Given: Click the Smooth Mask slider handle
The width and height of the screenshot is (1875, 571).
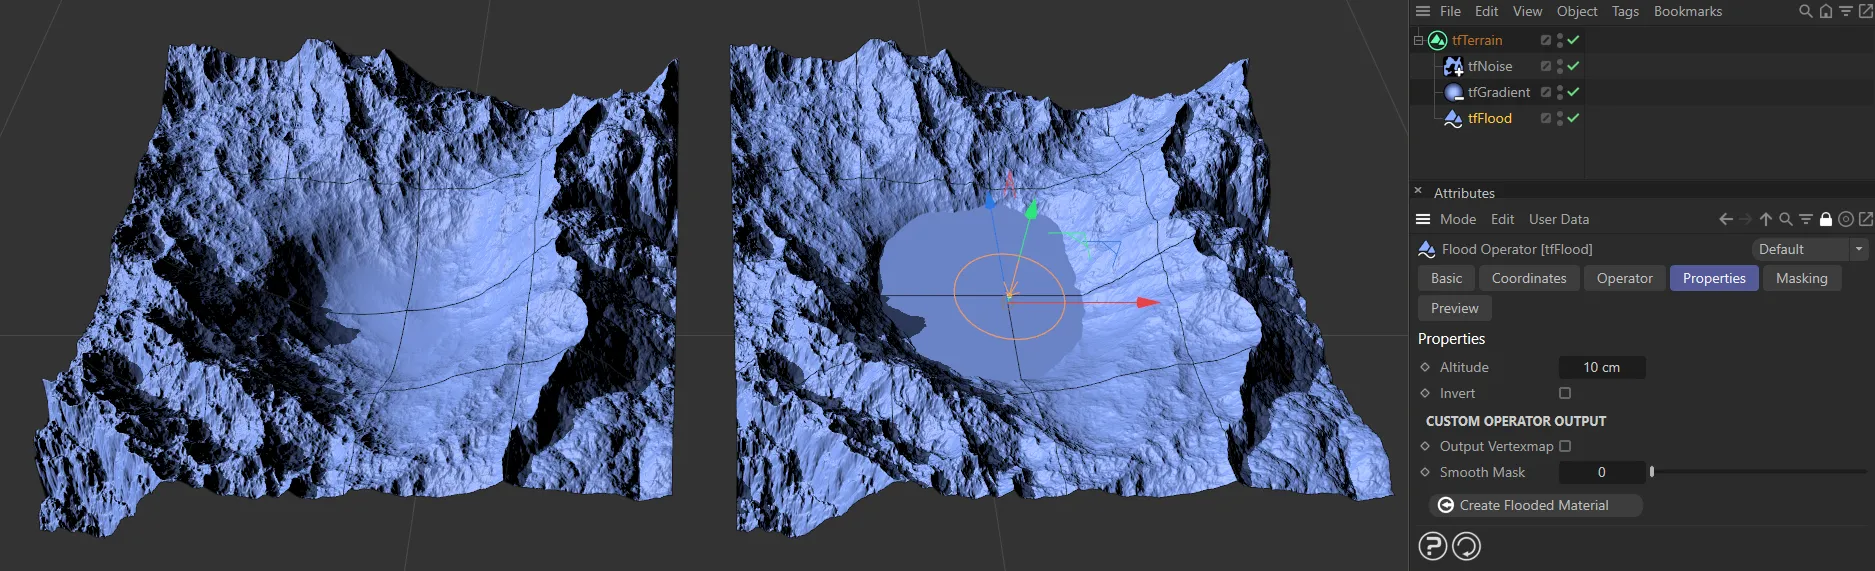Looking at the screenshot, I should (x=1652, y=473).
